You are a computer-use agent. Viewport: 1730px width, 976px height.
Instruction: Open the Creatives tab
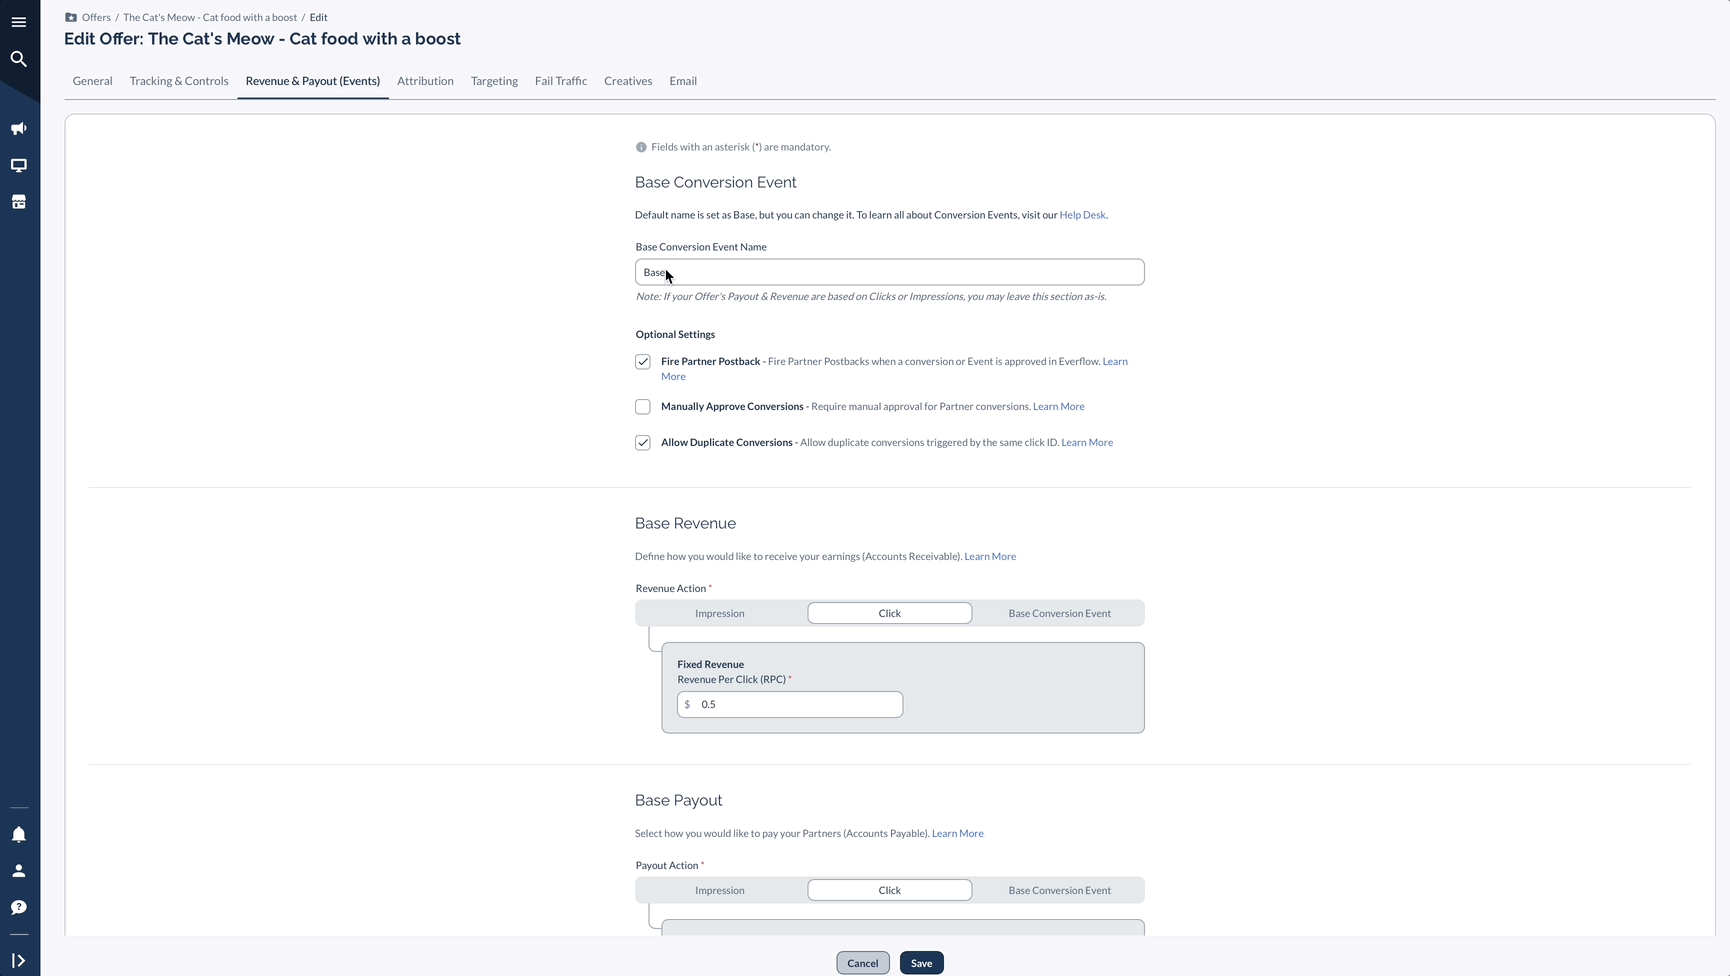click(x=628, y=81)
